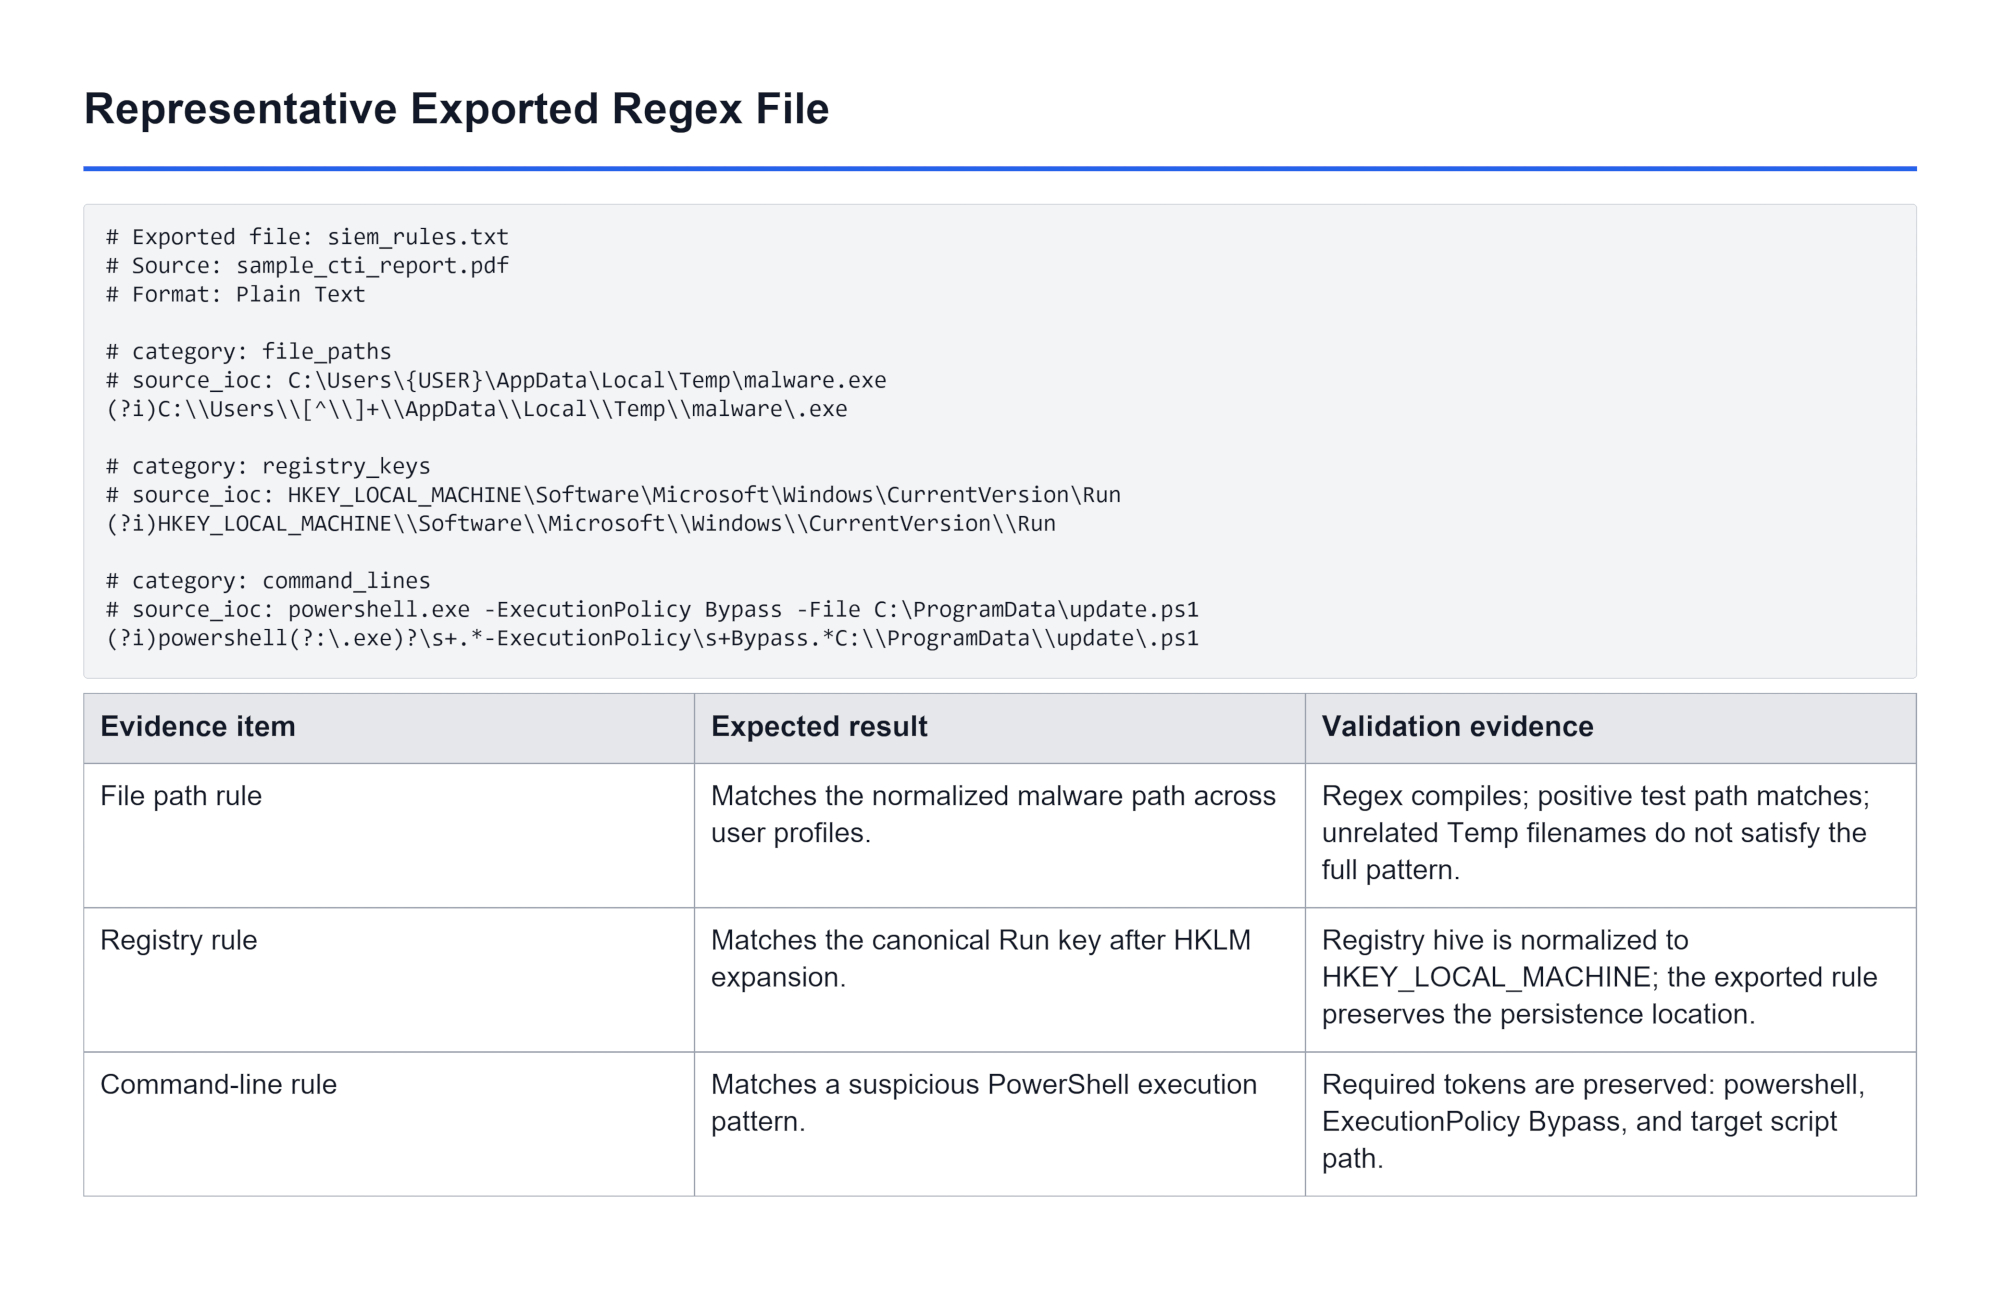Click the line "# Exported file: siem_rules.txt"

(x=308, y=237)
